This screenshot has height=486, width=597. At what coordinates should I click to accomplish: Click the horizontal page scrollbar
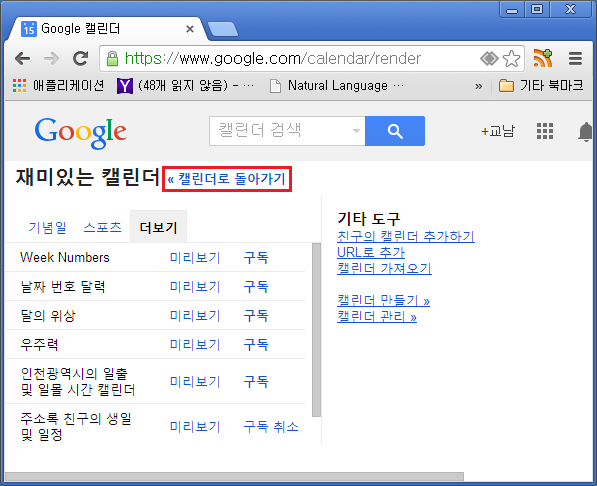click(x=235, y=476)
